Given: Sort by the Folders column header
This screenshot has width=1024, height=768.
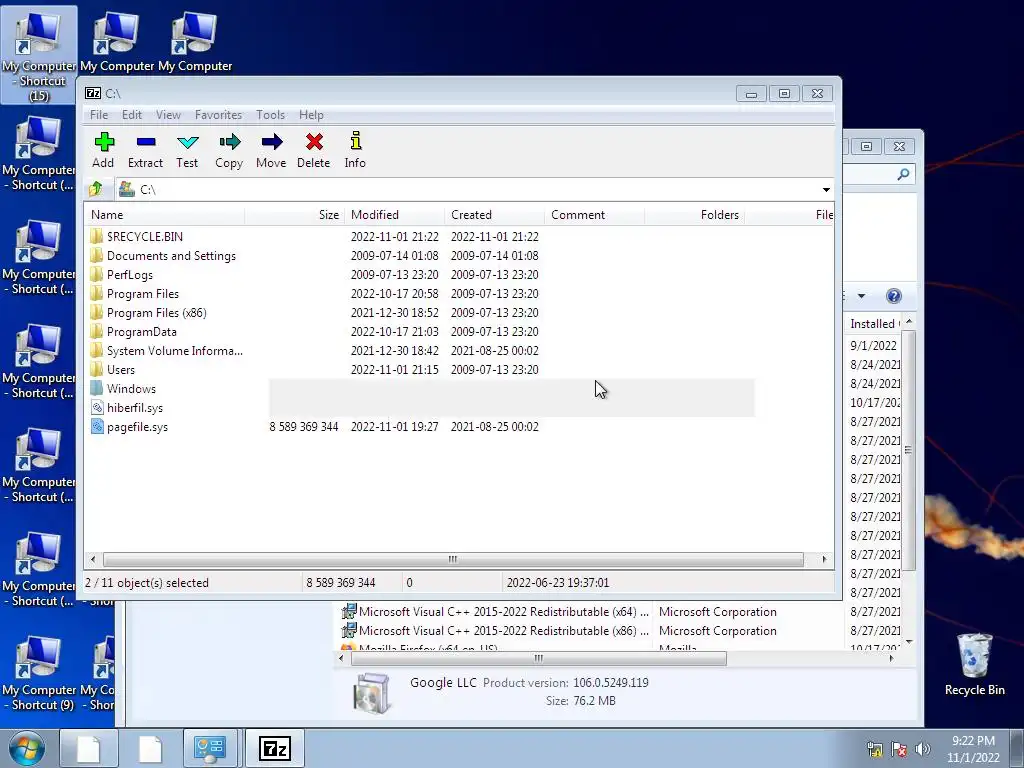Looking at the screenshot, I should (694, 215).
